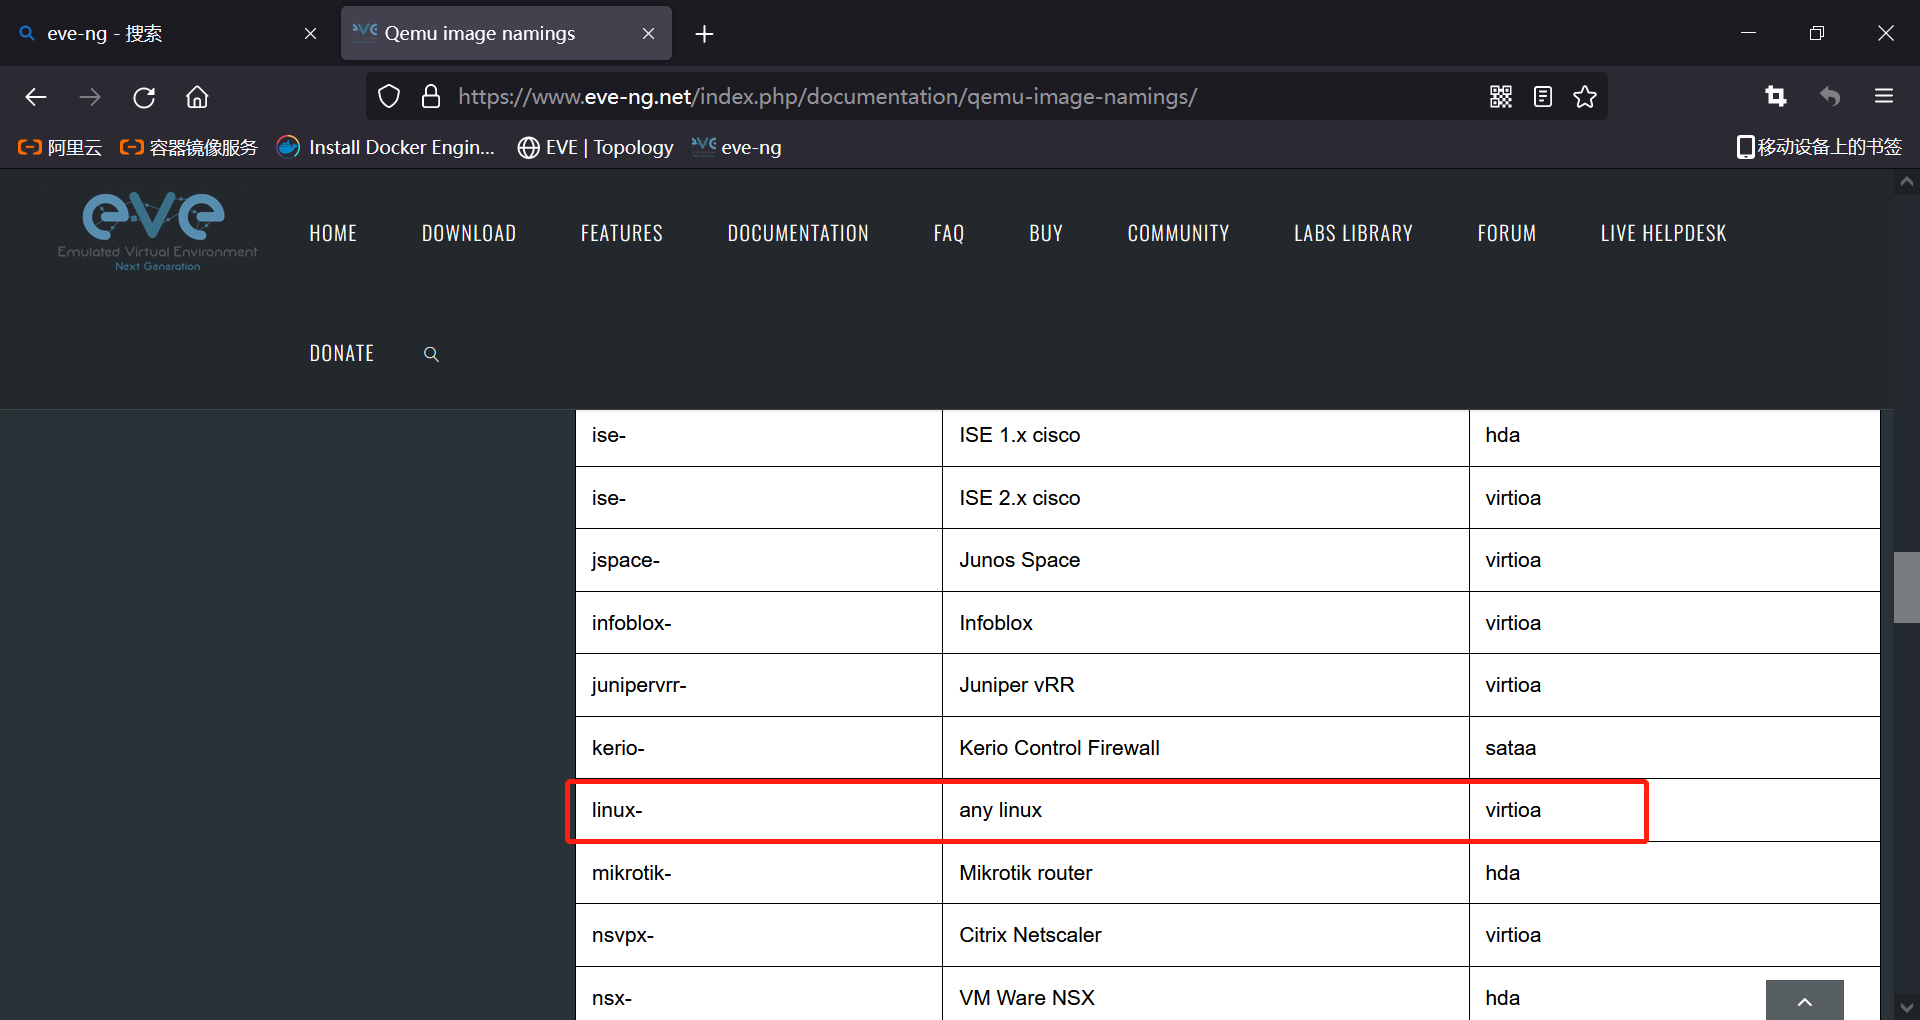The width and height of the screenshot is (1920, 1020).
Task: Open mobile device bookmarks folder
Action: tap(1818, 148)
